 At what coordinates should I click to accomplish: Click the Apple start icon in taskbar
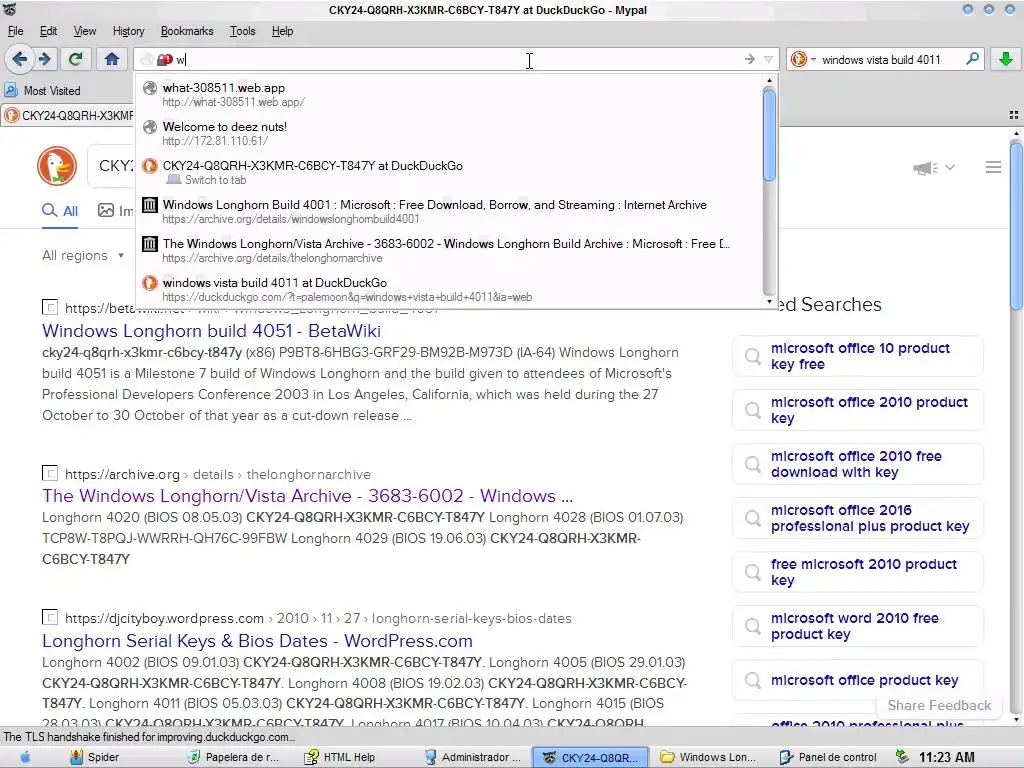25,757
